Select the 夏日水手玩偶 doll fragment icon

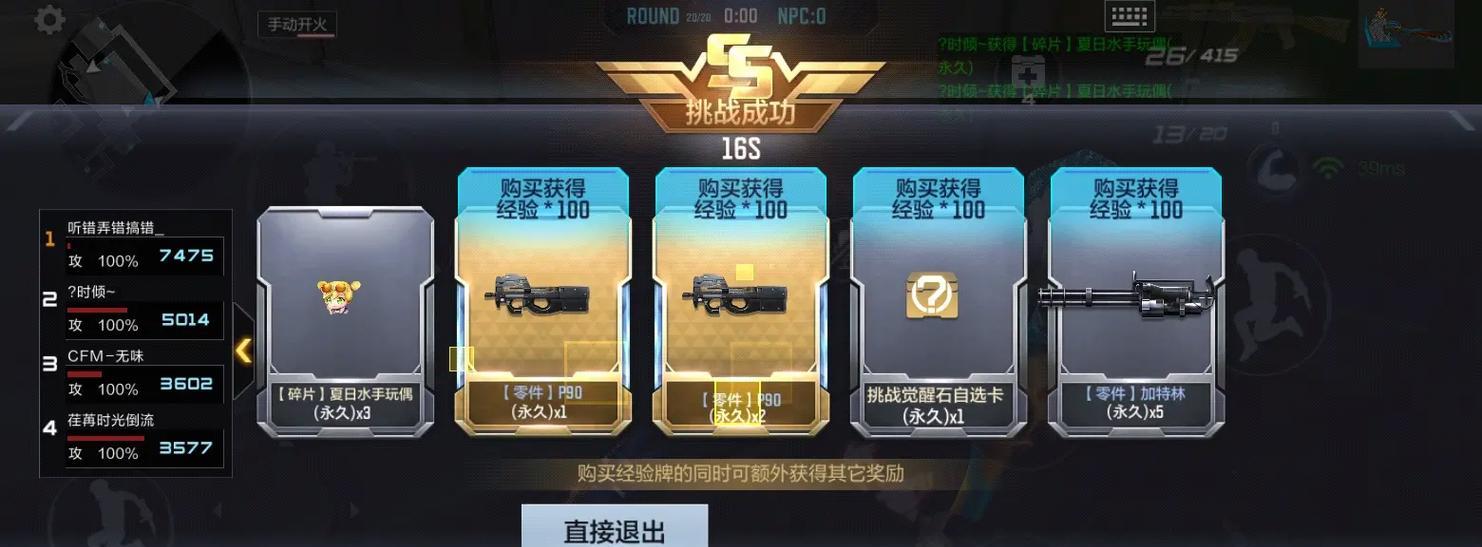point(339,296)
